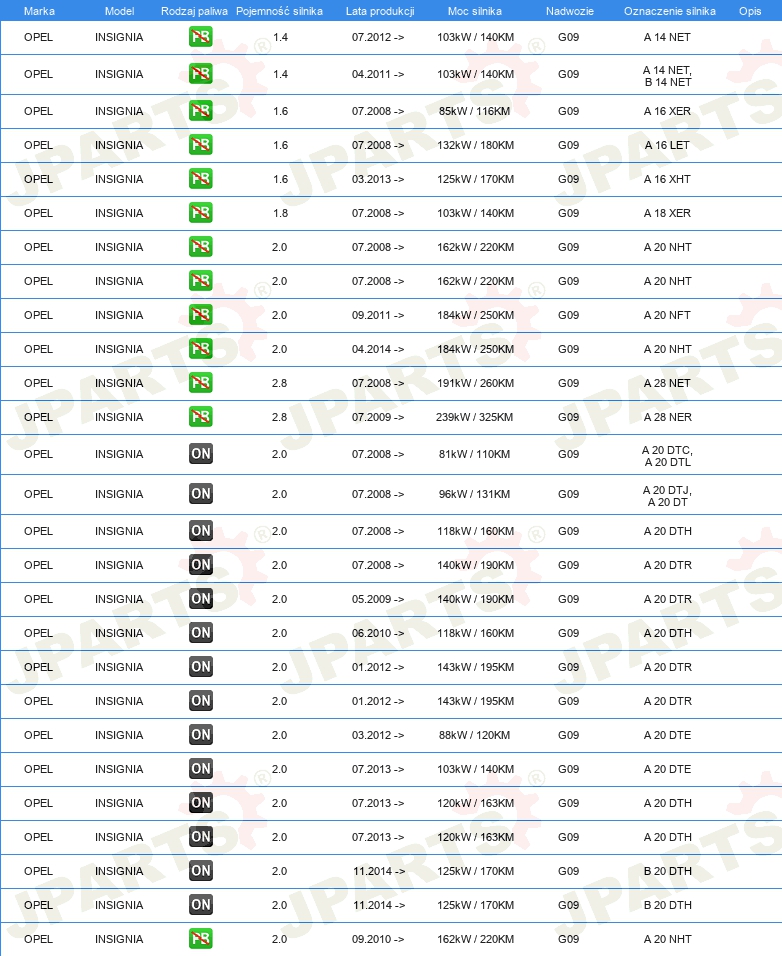The image size is (782, 956).
Task: Click the production date '07.2012 ->'
Action: click(378, 38)
